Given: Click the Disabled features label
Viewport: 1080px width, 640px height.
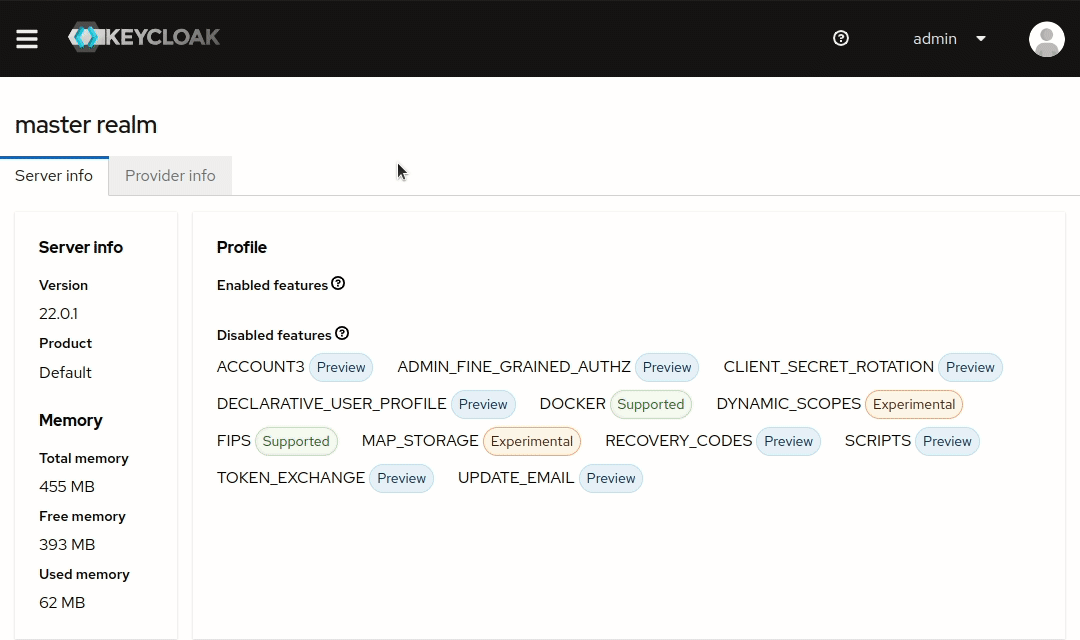Looking at the screenshot, I should (x=274, y=336).
